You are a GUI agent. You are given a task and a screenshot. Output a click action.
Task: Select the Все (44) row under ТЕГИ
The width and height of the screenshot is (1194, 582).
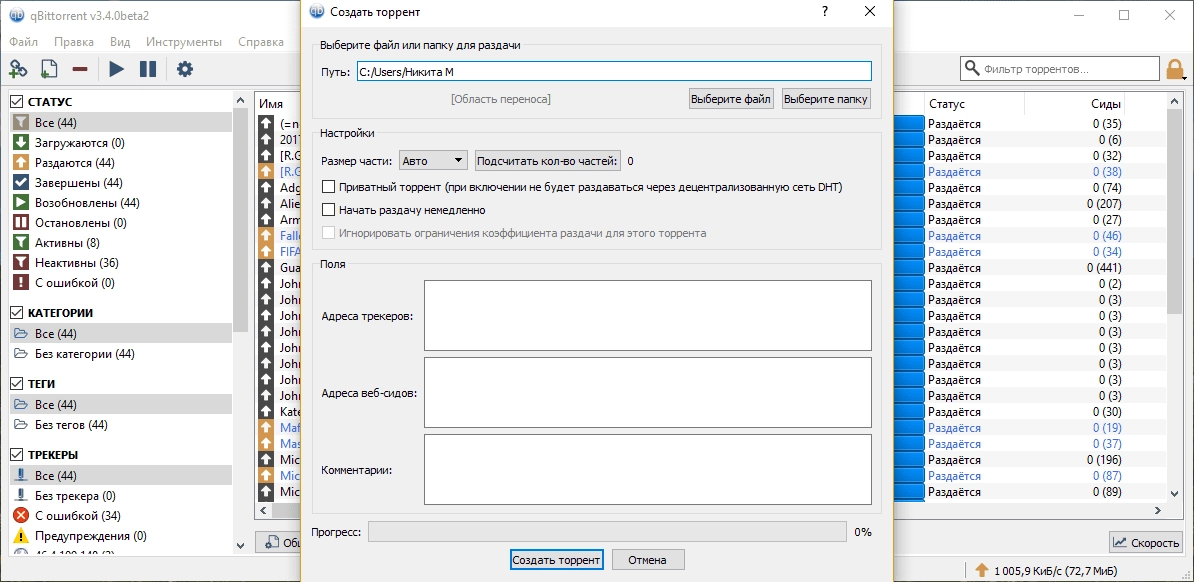coord(120,405)
